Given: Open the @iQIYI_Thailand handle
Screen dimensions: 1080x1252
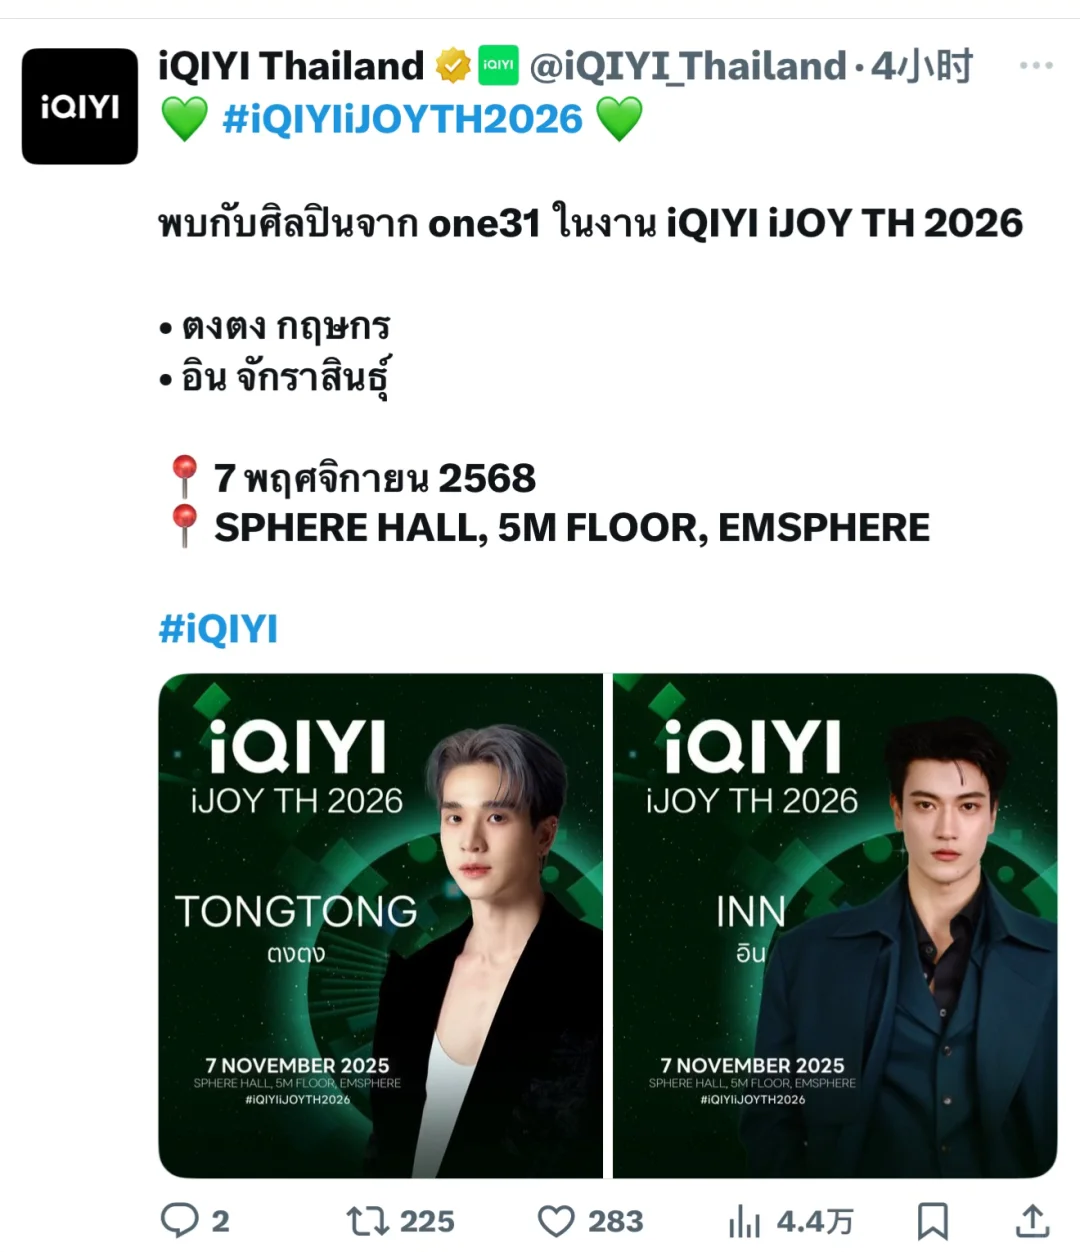Looking at the screenshot, I should pyautogui.click(x=688, y=67).
